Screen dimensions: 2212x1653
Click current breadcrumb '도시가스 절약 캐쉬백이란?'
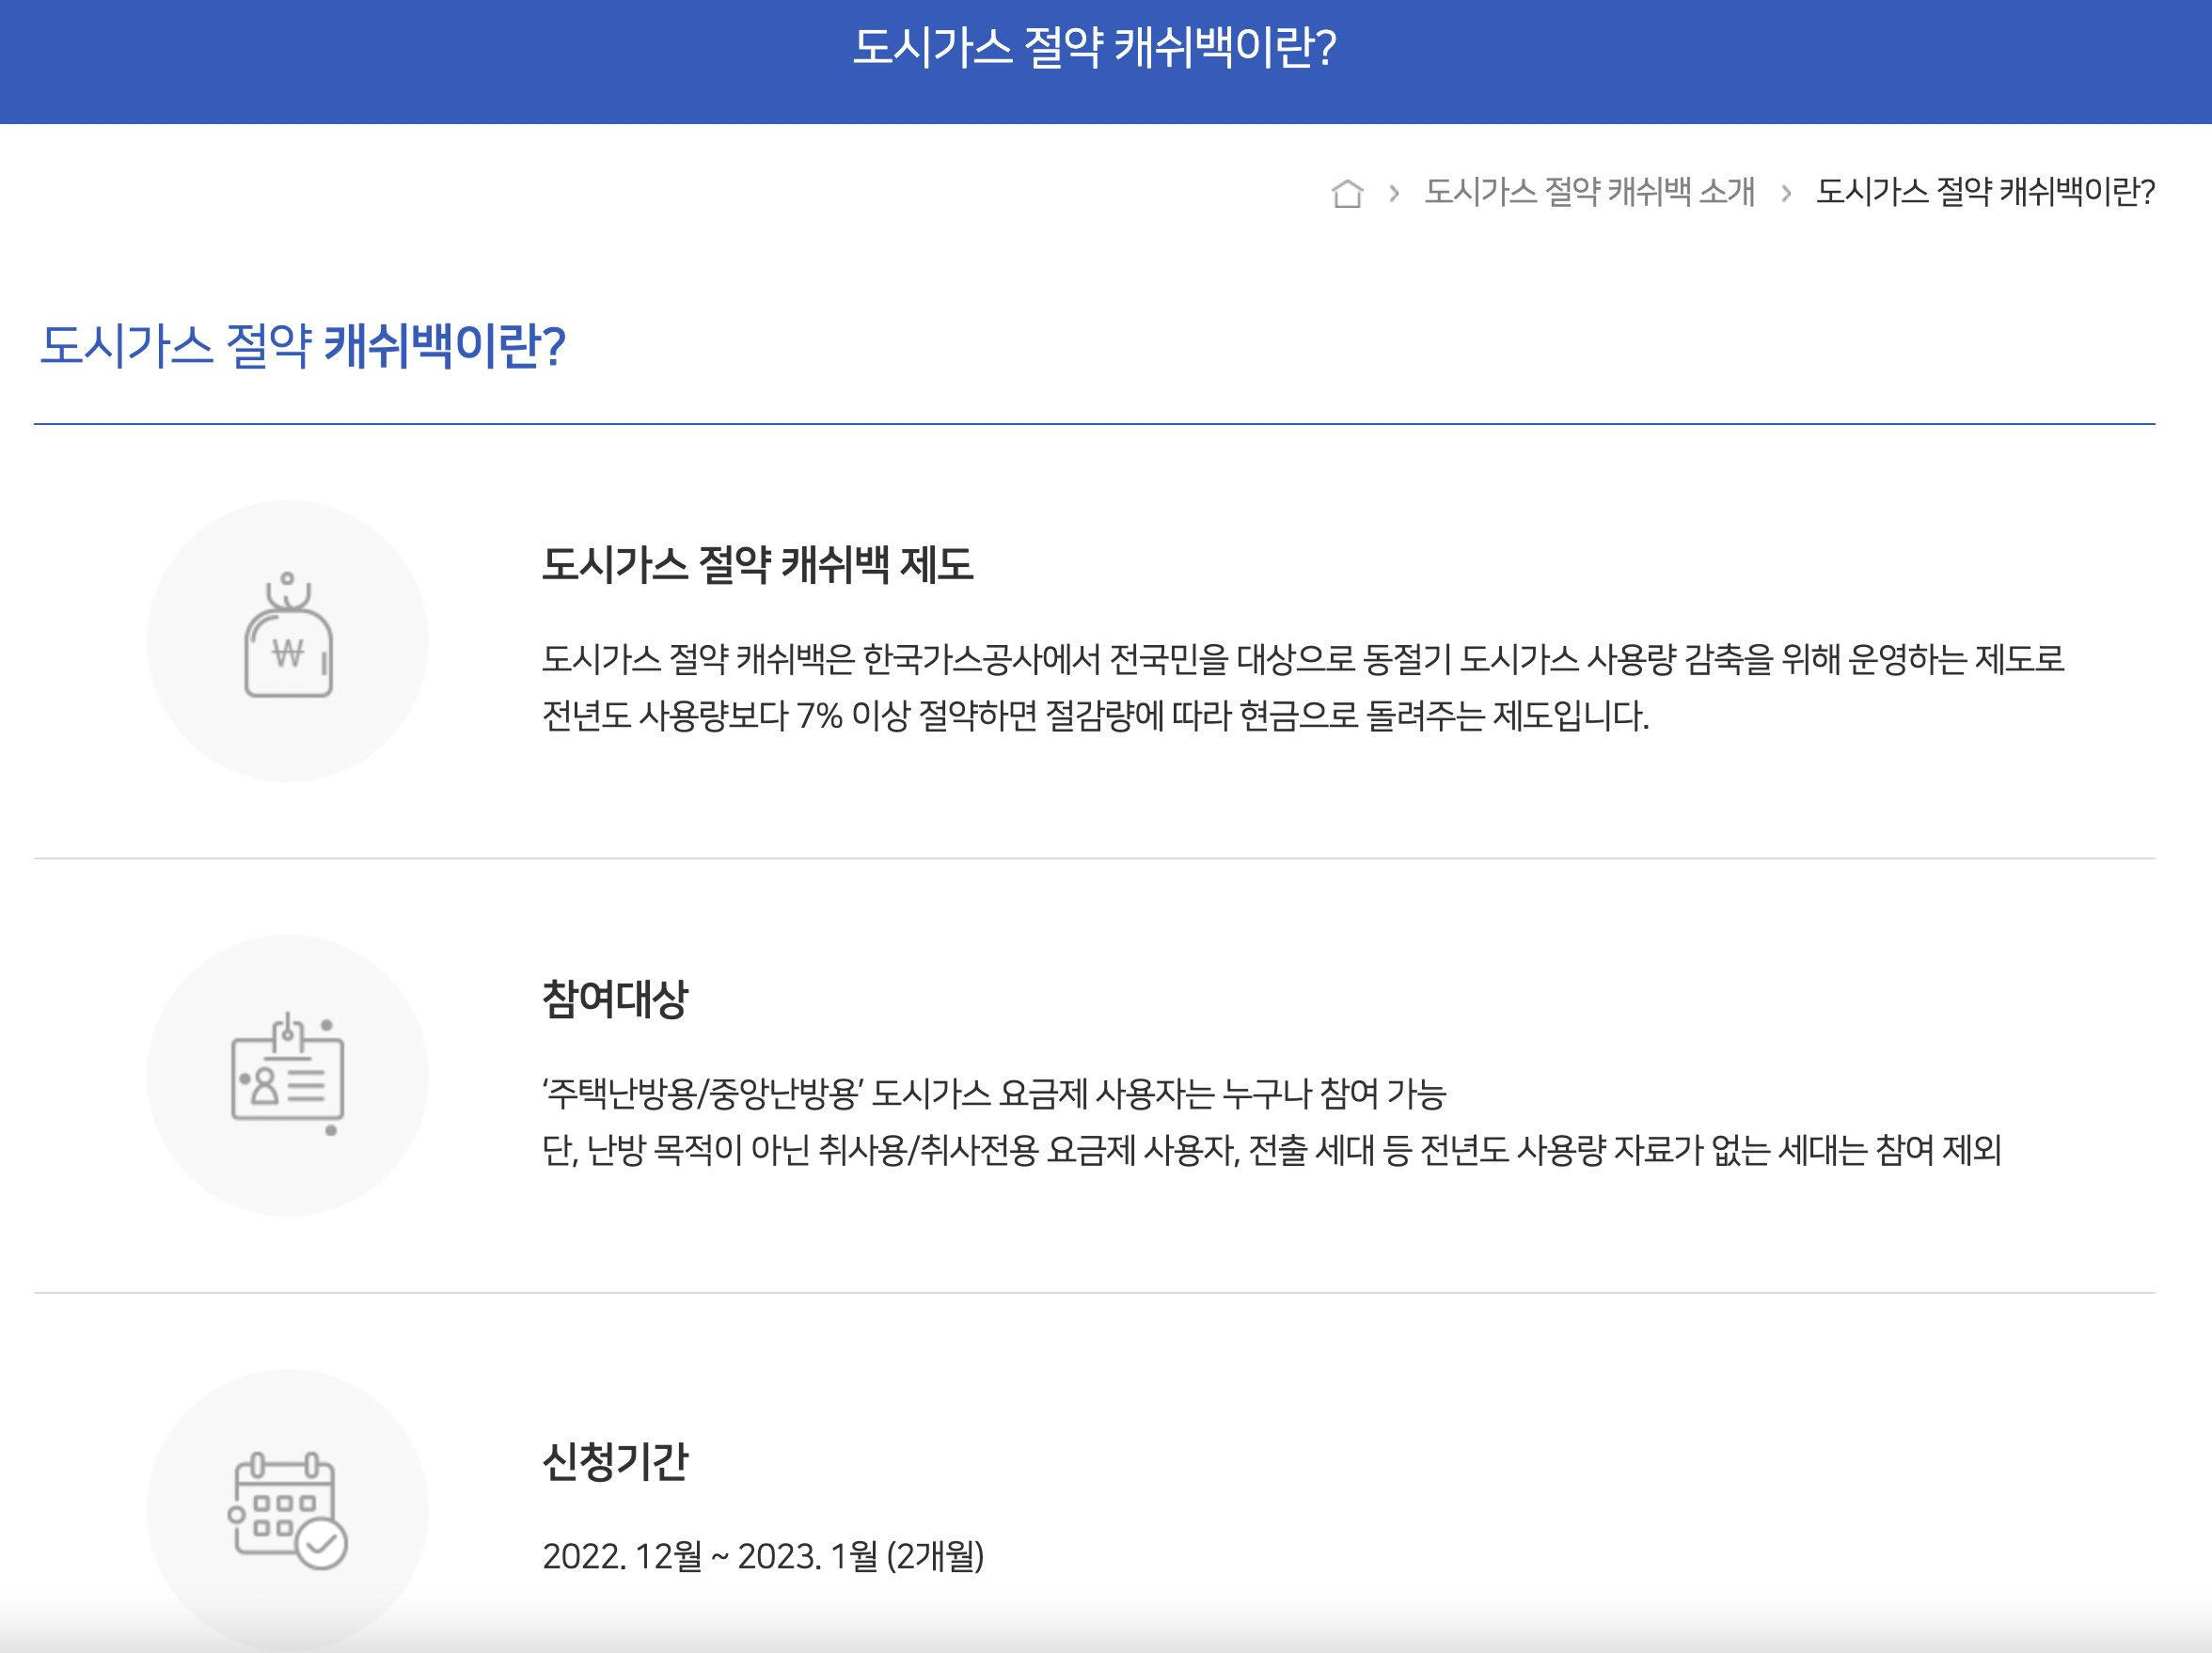click(1985, 191)
